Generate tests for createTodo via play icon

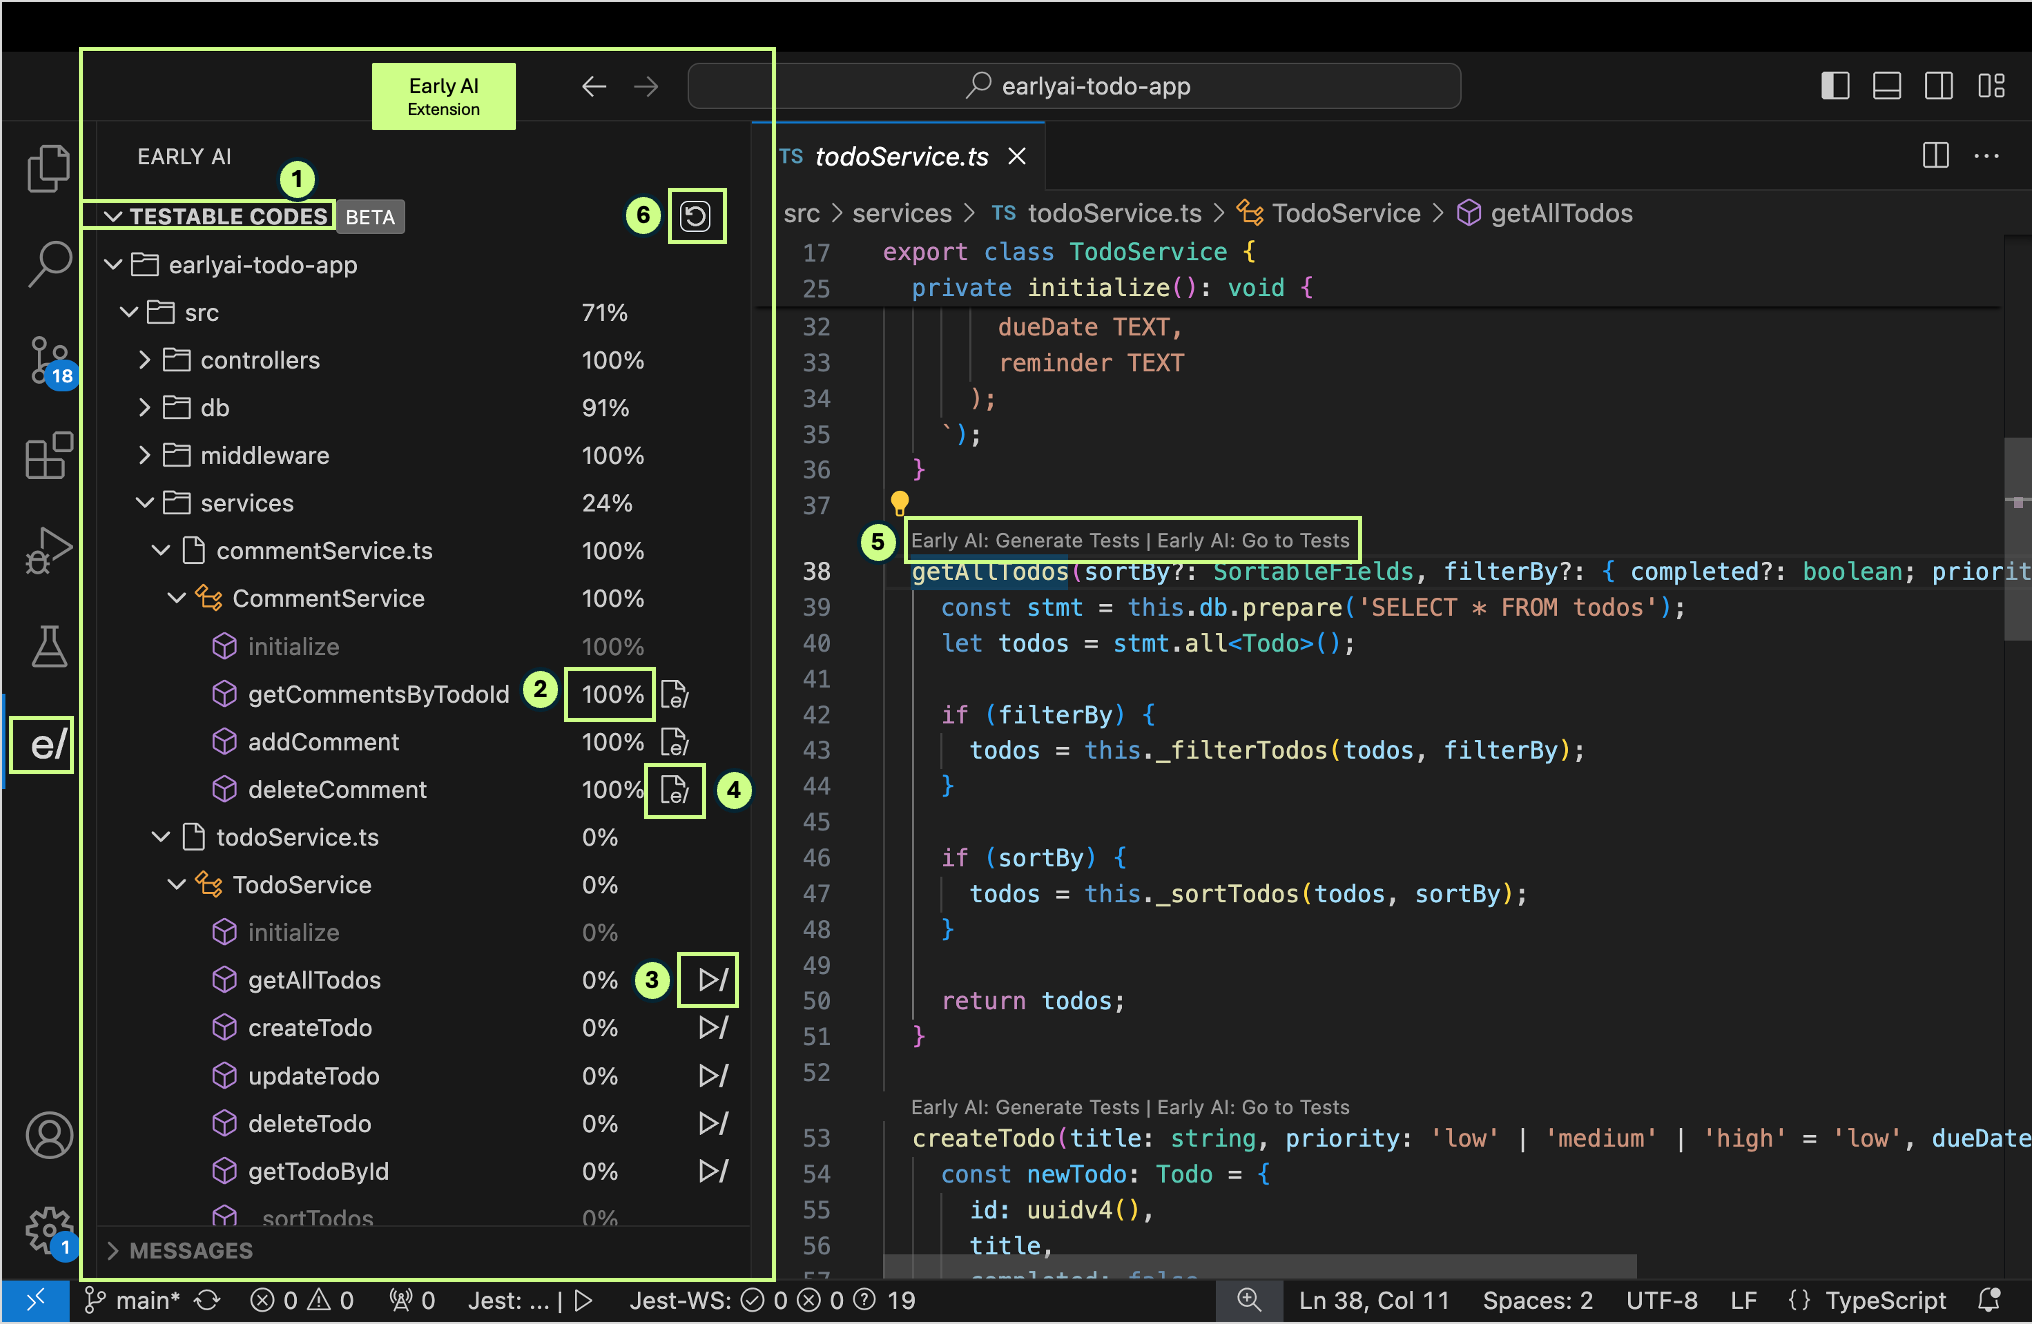coord(713,1028)
